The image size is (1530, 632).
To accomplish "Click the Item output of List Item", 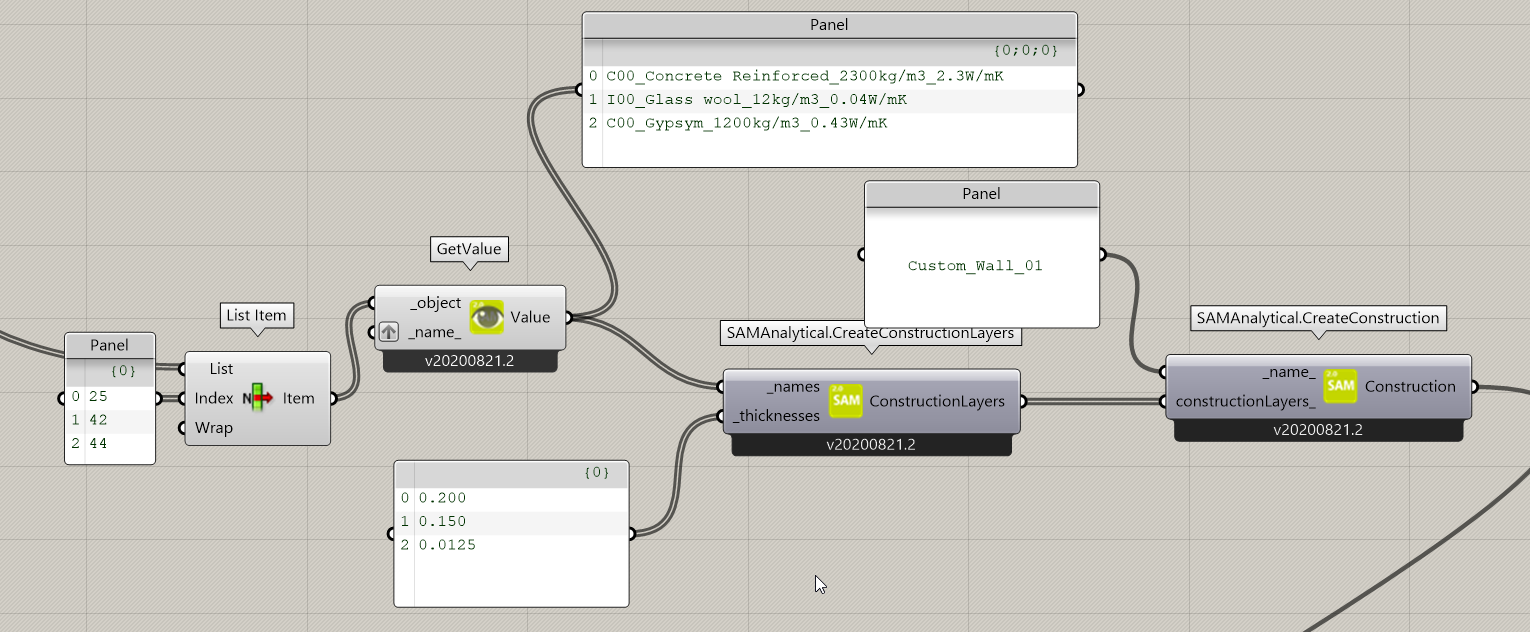I will (298, 398).
